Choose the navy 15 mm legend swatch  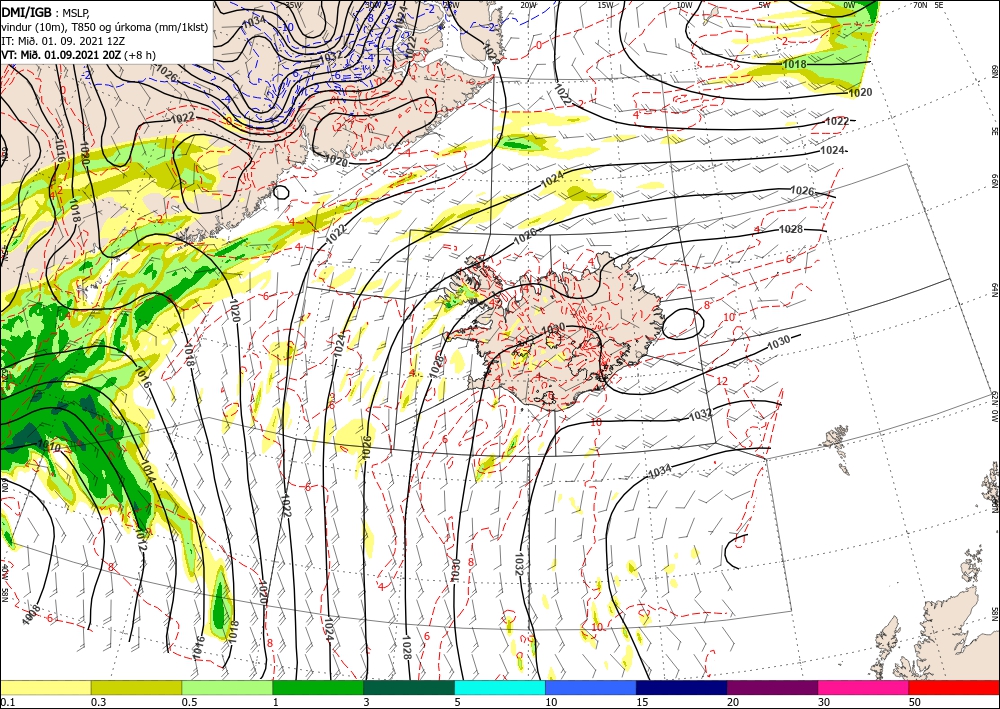[x=682, y=687]
